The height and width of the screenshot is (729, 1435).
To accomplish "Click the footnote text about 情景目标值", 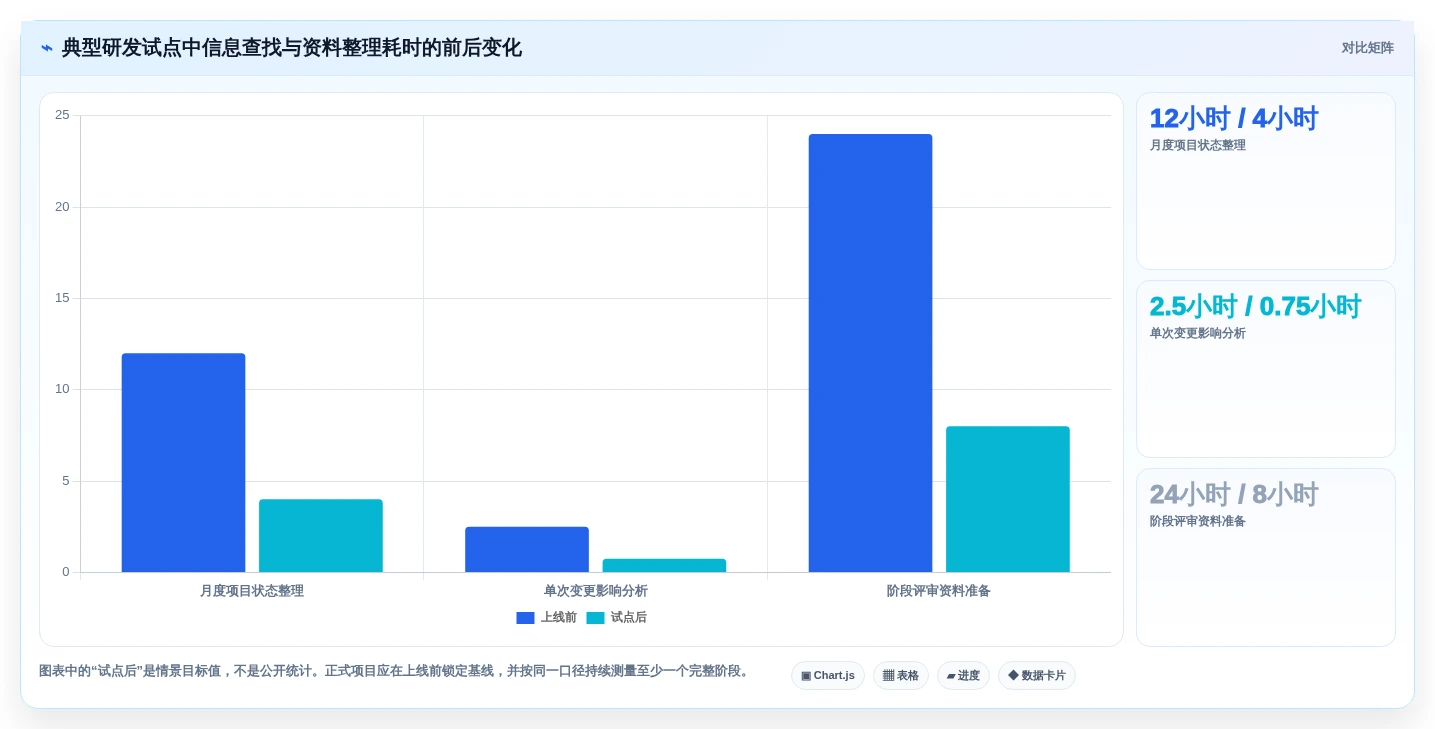I will [x=396, y=671].
